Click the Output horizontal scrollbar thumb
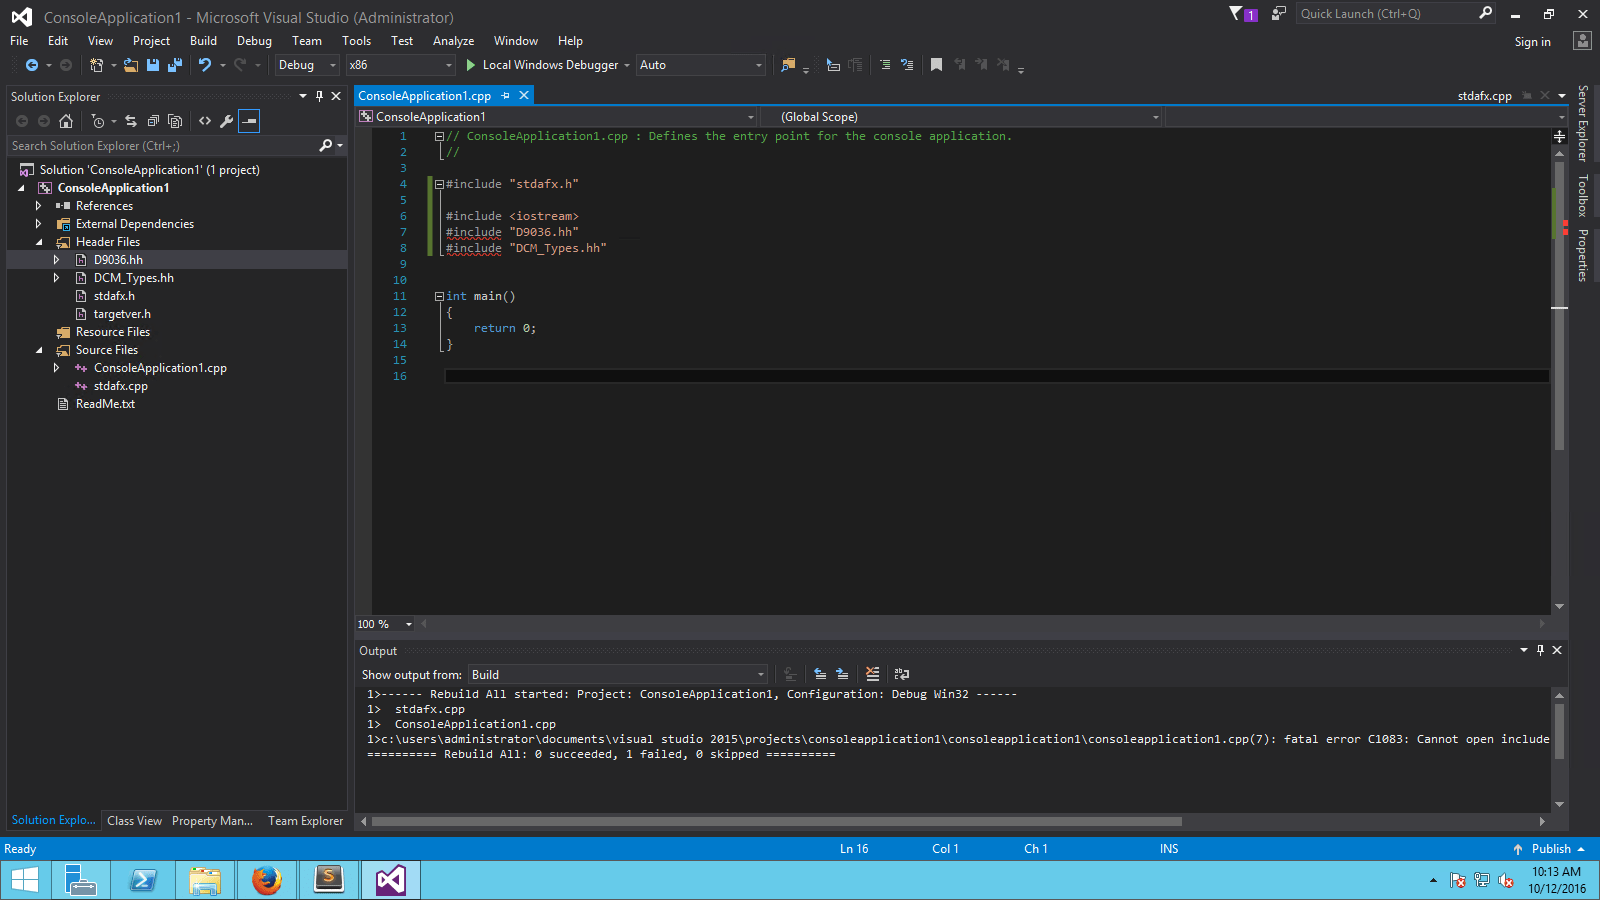This screenshot has width=1600, height=900. pyautogui.click(x=776, y=822)
